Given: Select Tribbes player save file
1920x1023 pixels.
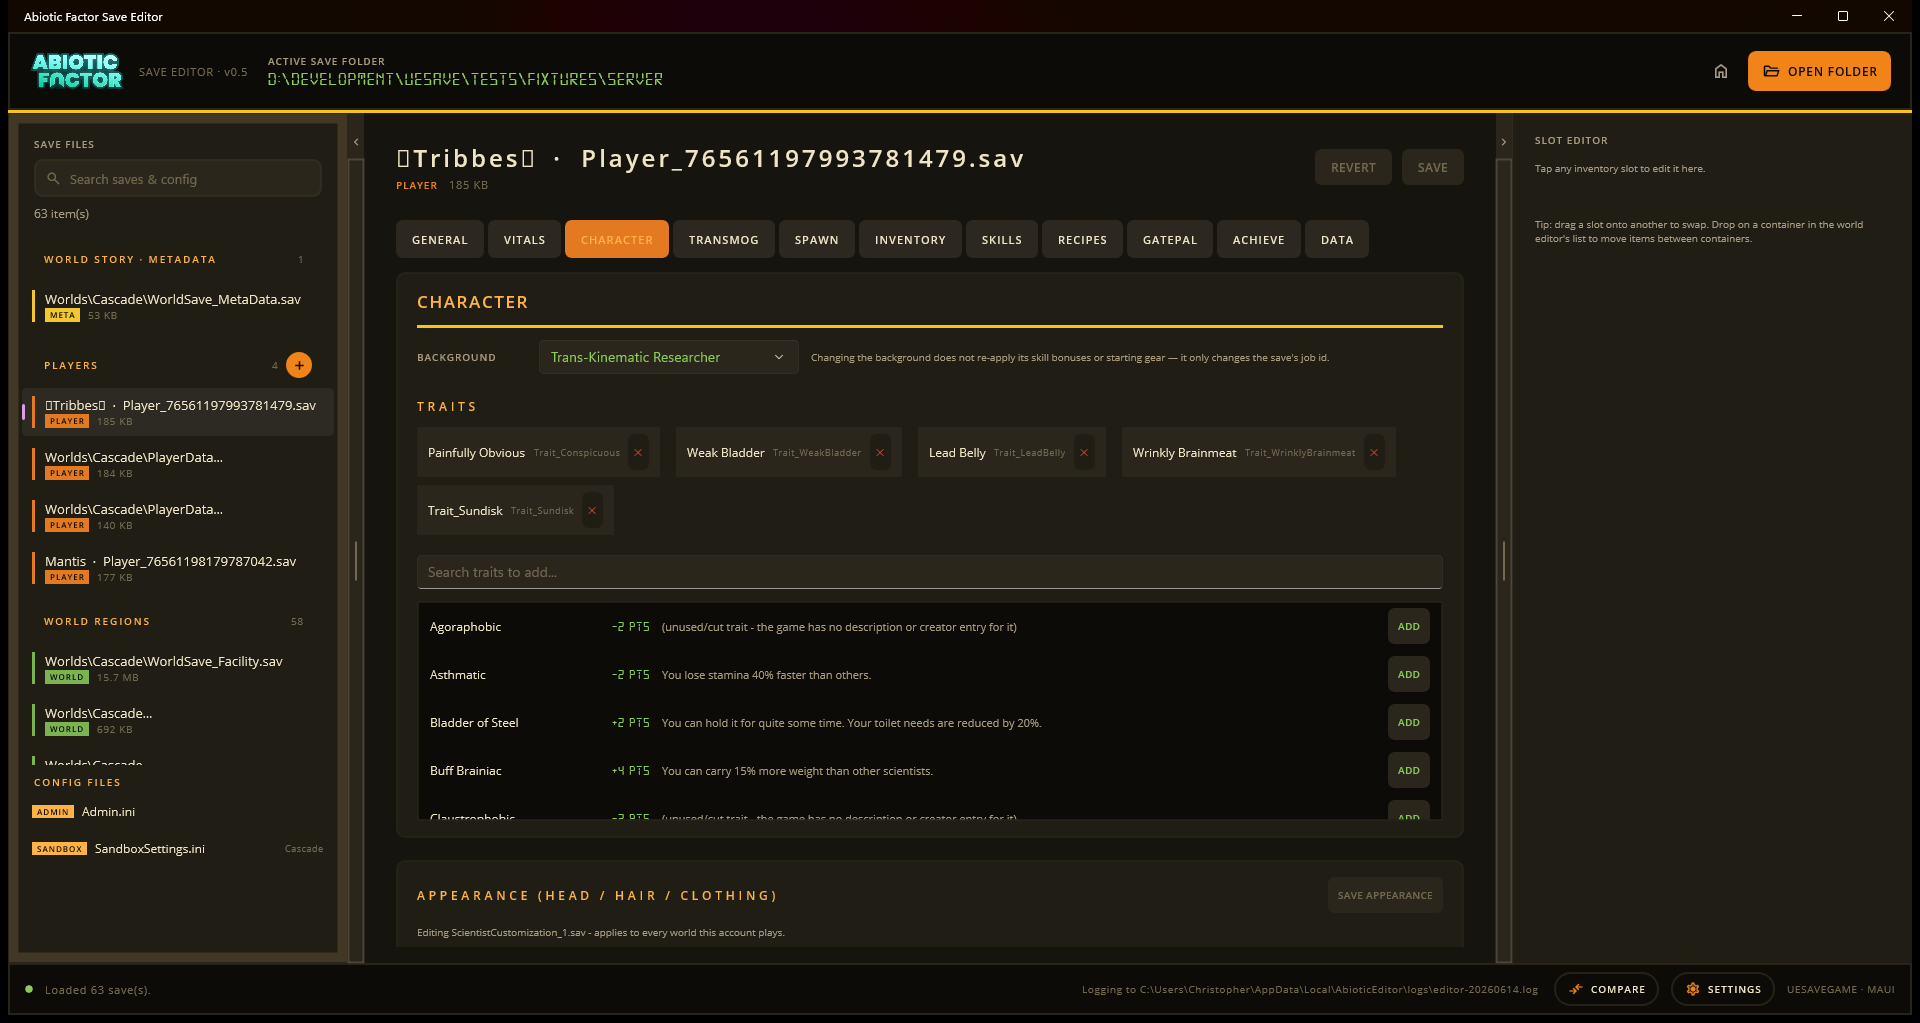Looking at the screenshot, I should click(178, 412).
